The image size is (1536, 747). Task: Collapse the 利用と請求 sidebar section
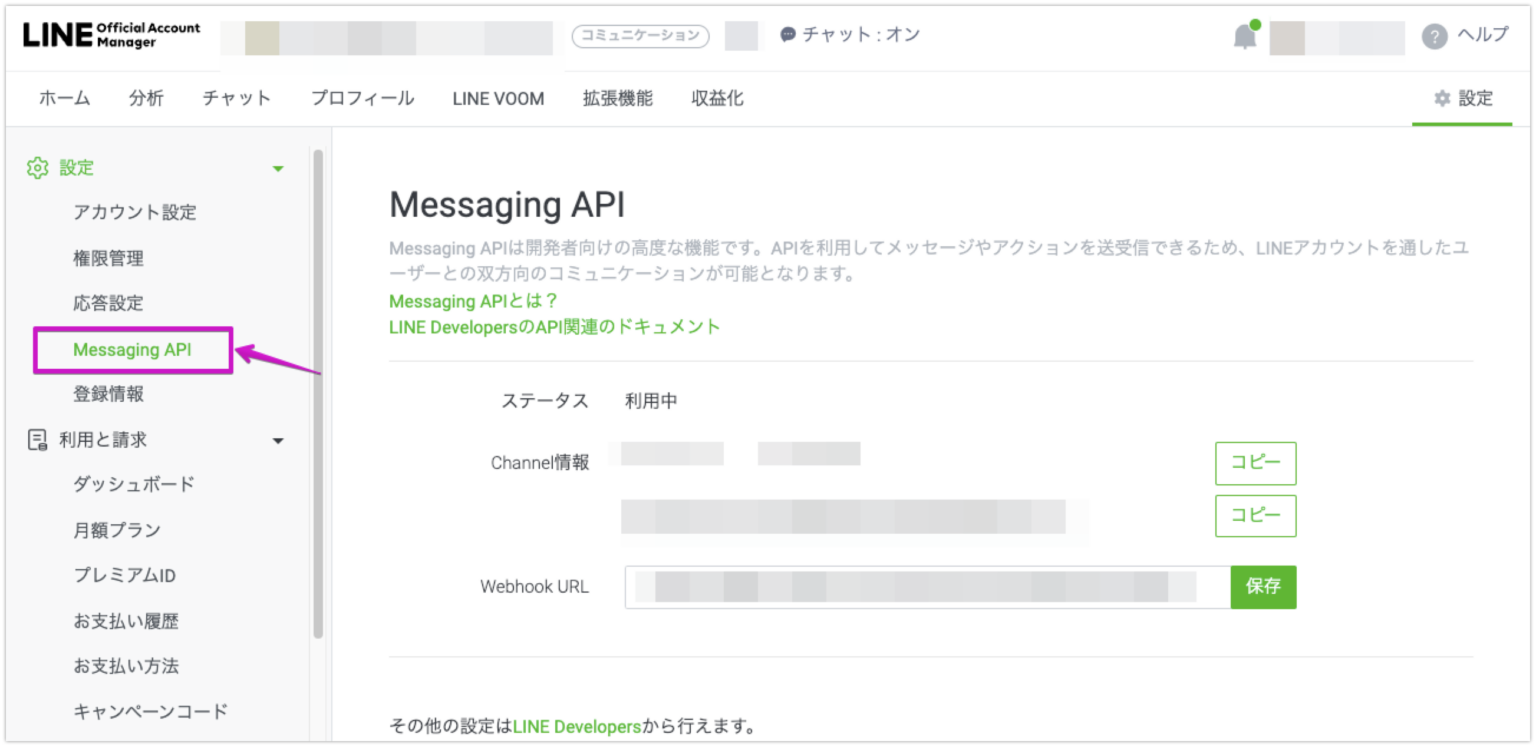278,439
